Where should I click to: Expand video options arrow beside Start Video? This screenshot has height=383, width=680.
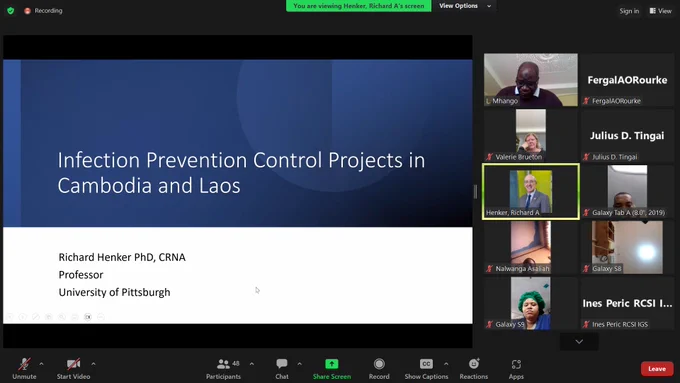coord(93,364)
